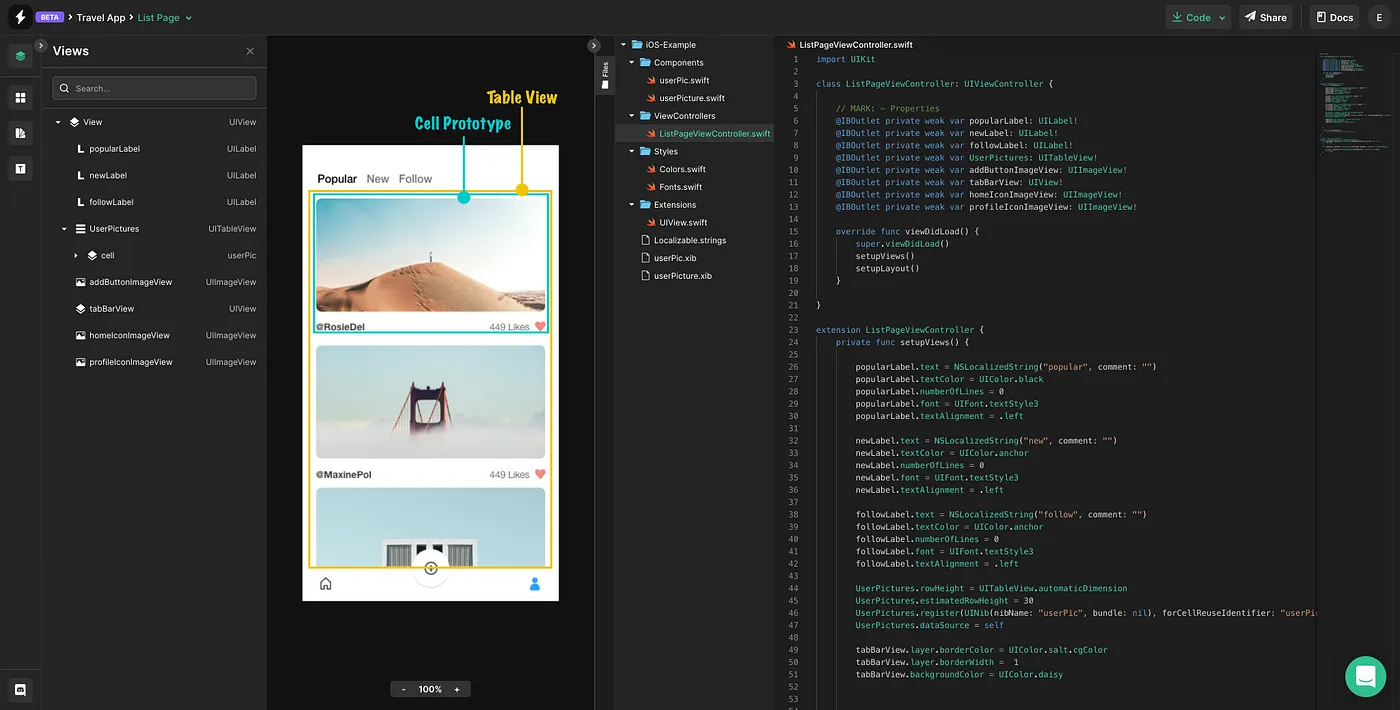Click the ListPageViewController.swift editor tab
The image size is (1400, 710).
(x=850, y=45)
